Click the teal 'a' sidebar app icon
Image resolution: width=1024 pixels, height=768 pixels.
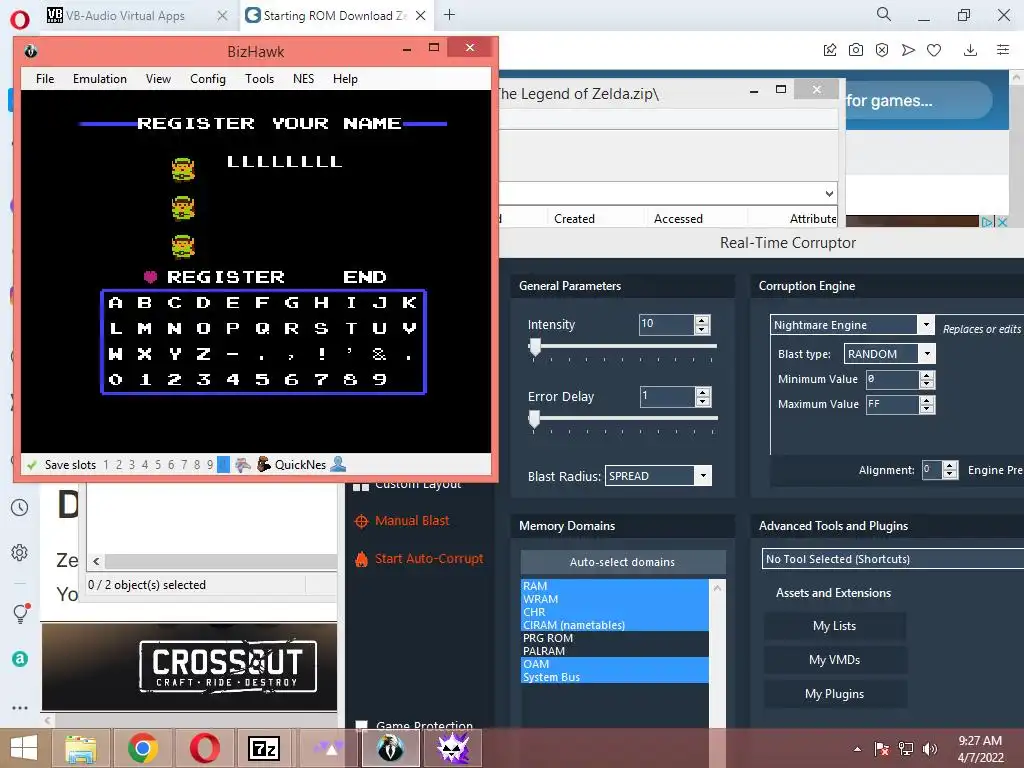tap(20, 659)
